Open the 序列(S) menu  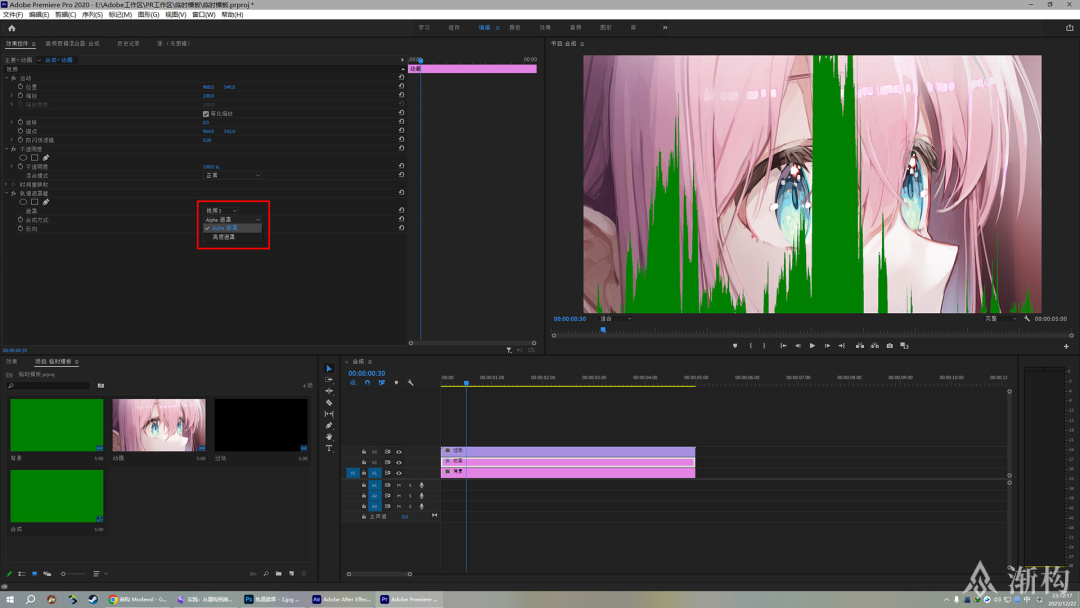pos(92,15)
